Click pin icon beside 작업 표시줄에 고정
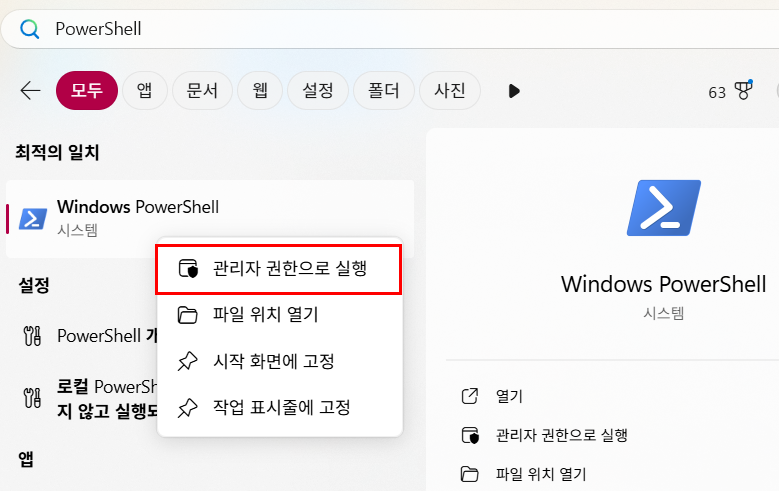This screenshot has height=491, width=779. pyautogui.click(x=187, y=408)
